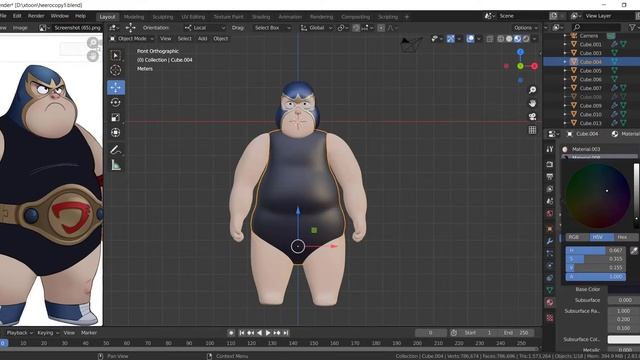The width and height of the screenshot is (640, 360).
Task: Open the Edit menu
Action: click(17, 16)
